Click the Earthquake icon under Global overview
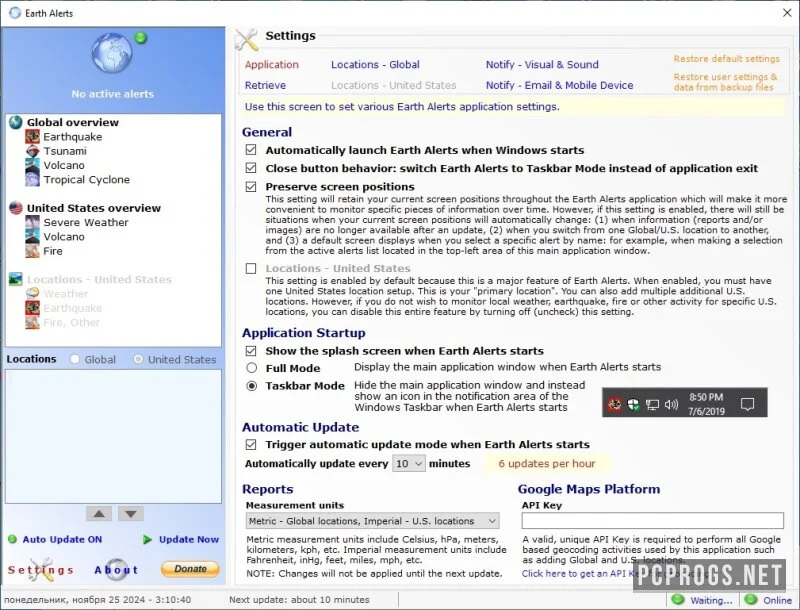This screenshot has width=800, height=610. click(33, 136)
